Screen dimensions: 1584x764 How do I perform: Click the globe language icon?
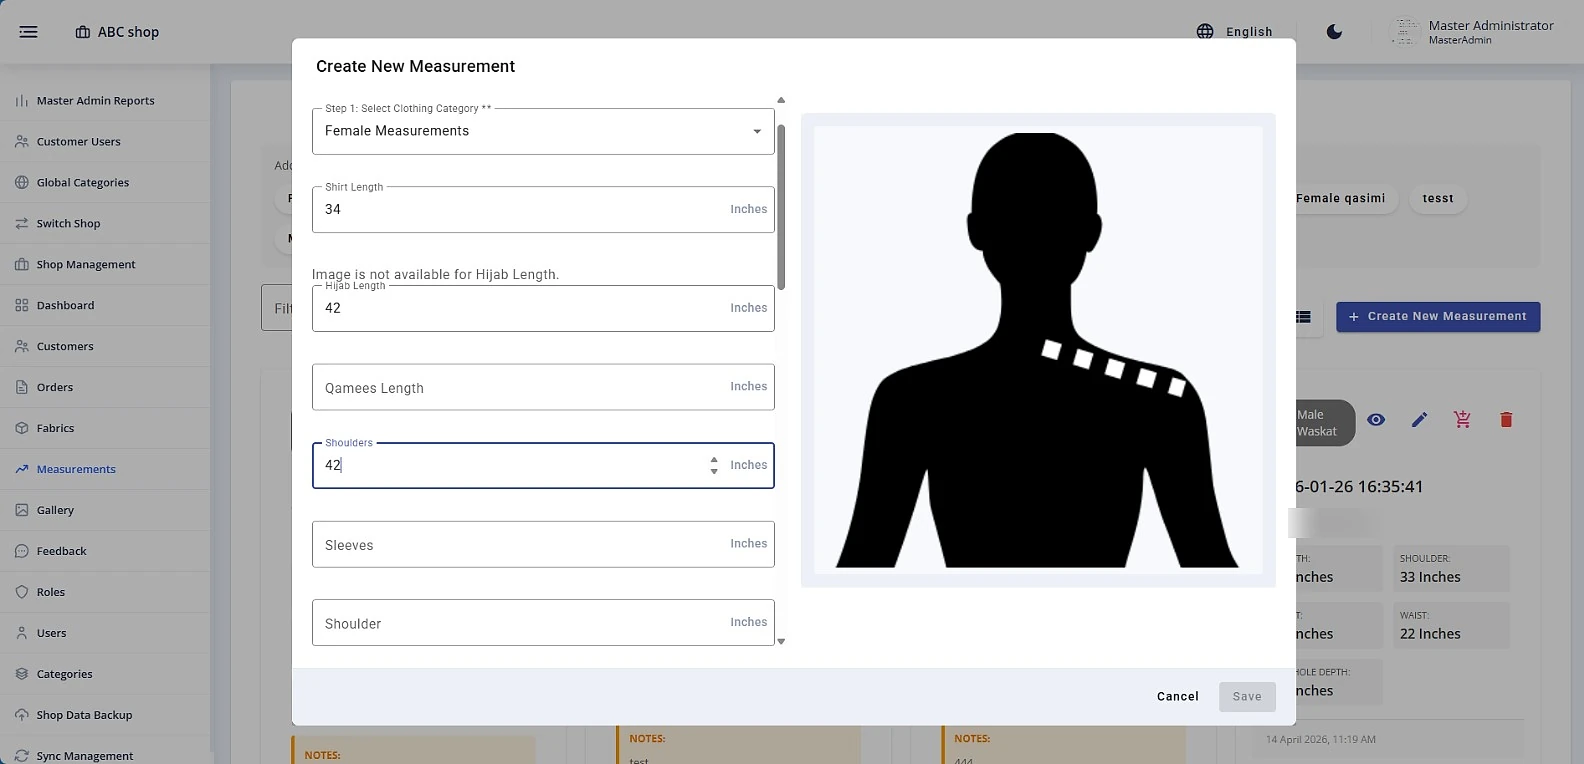[x=1205, y=32]
